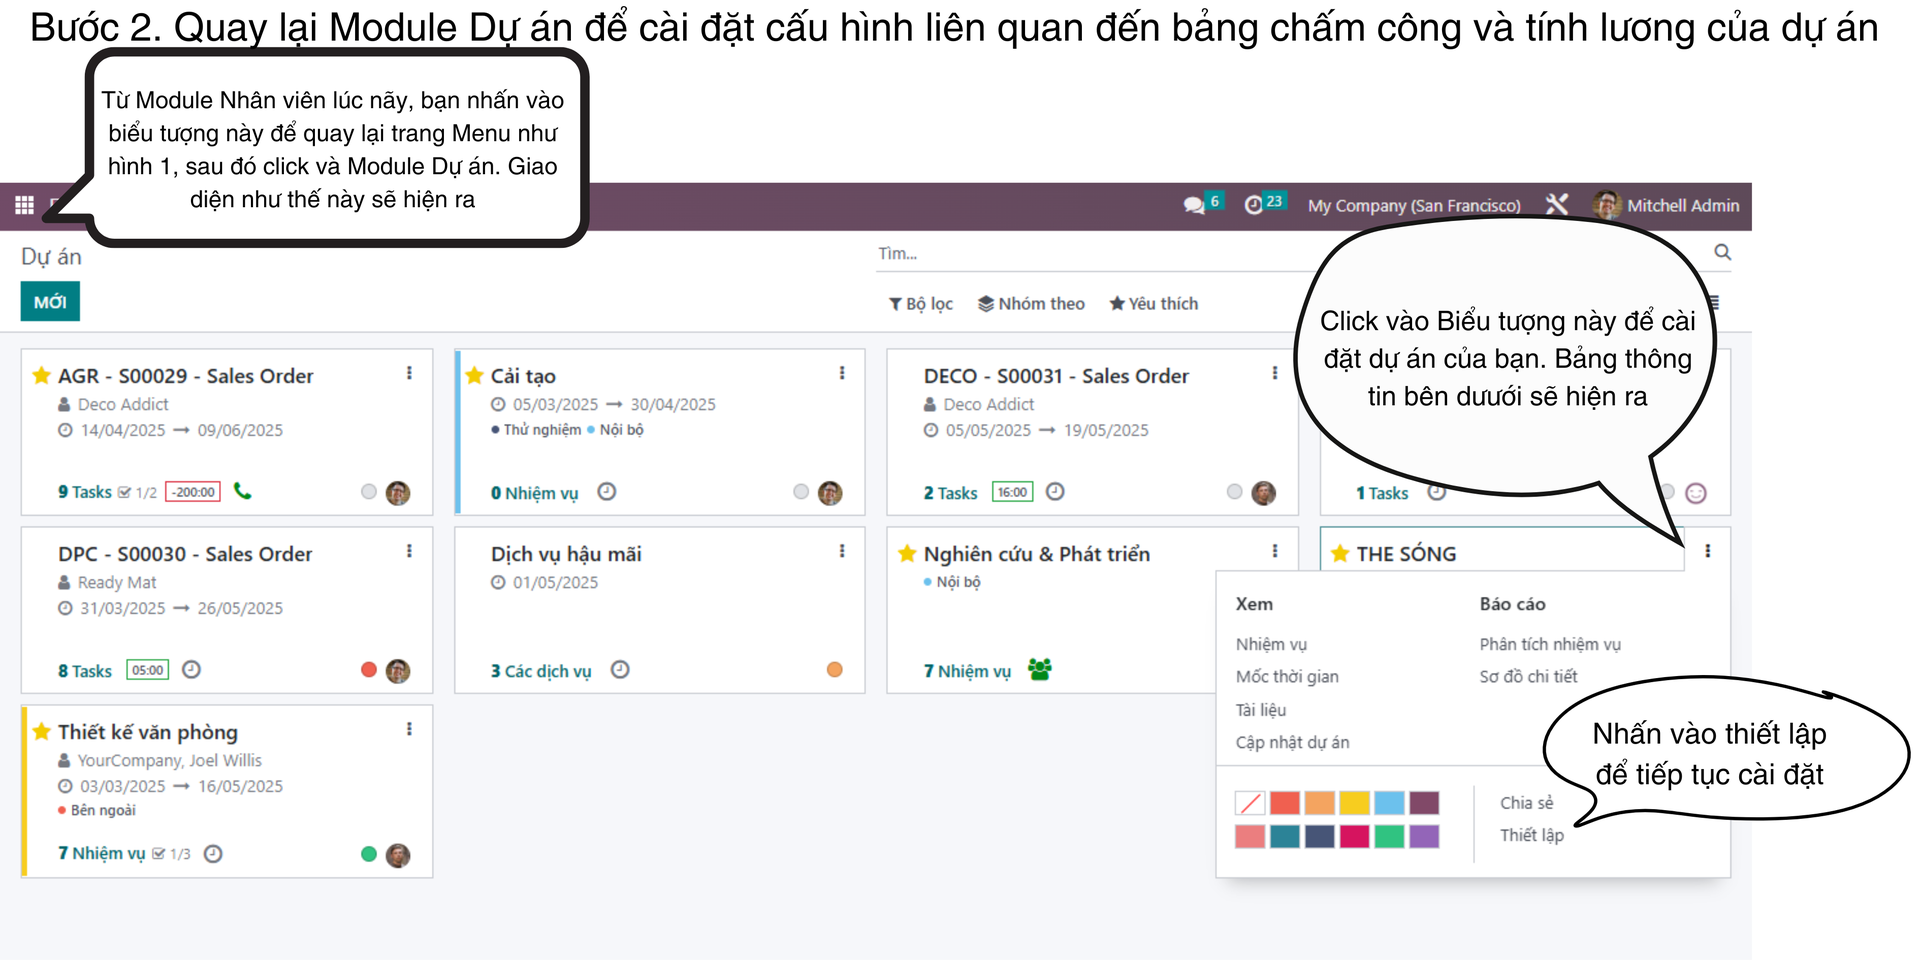Expand the Nhóm theo grouping dropdown
1920x960 pixels.
1031,304
